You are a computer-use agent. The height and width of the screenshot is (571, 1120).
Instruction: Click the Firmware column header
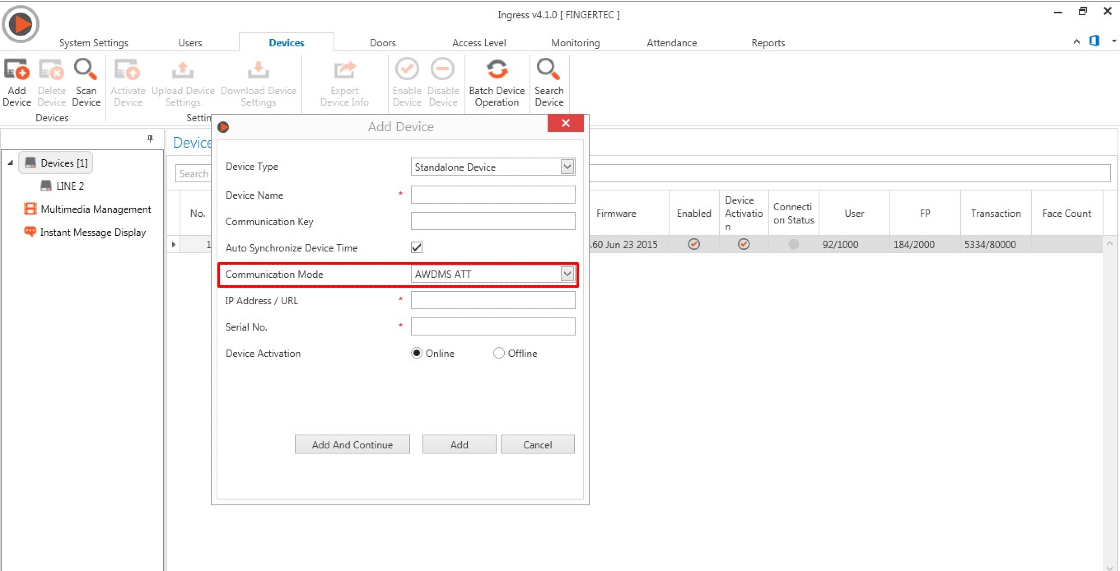(616, 213)
